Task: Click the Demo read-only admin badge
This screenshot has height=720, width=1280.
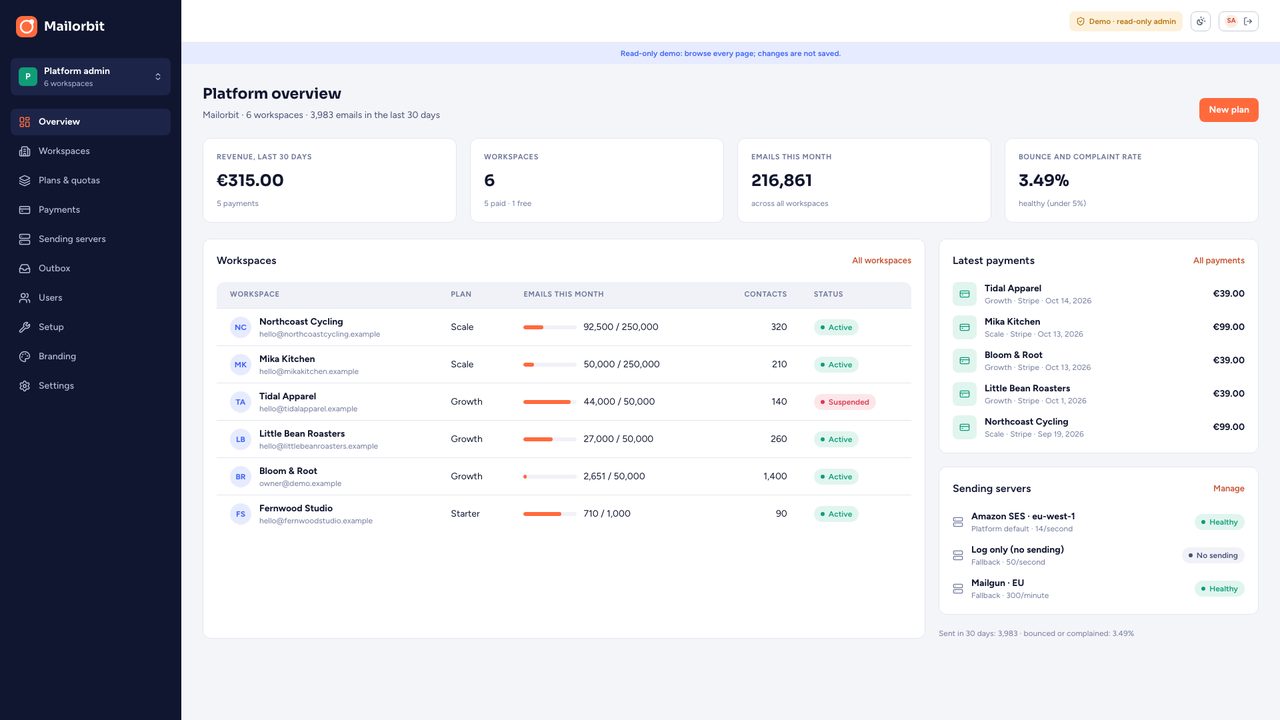Action: click(1126, 21)
